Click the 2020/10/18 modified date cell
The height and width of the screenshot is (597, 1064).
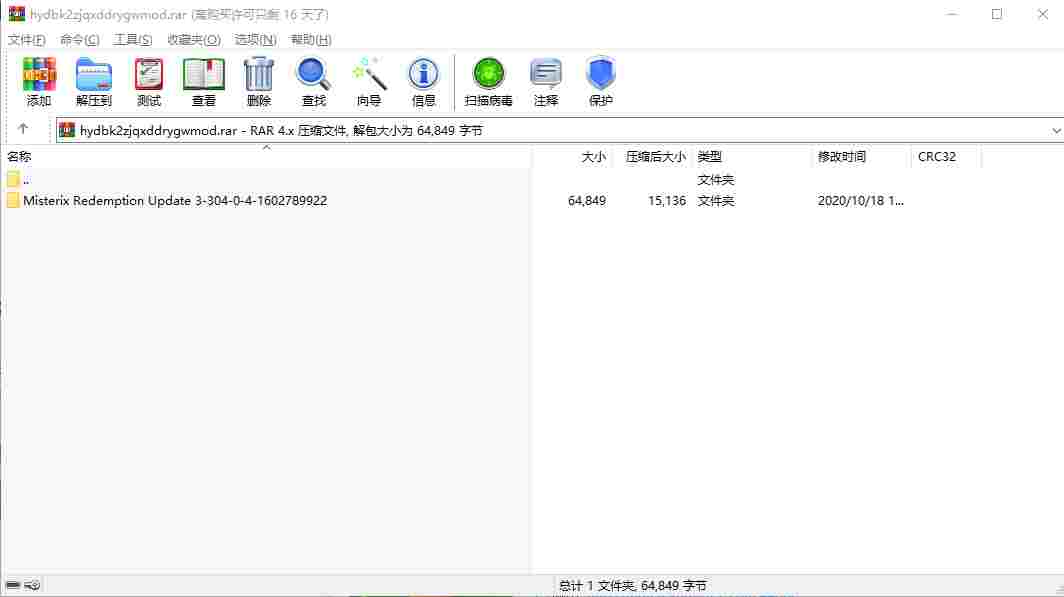(860, 200)
